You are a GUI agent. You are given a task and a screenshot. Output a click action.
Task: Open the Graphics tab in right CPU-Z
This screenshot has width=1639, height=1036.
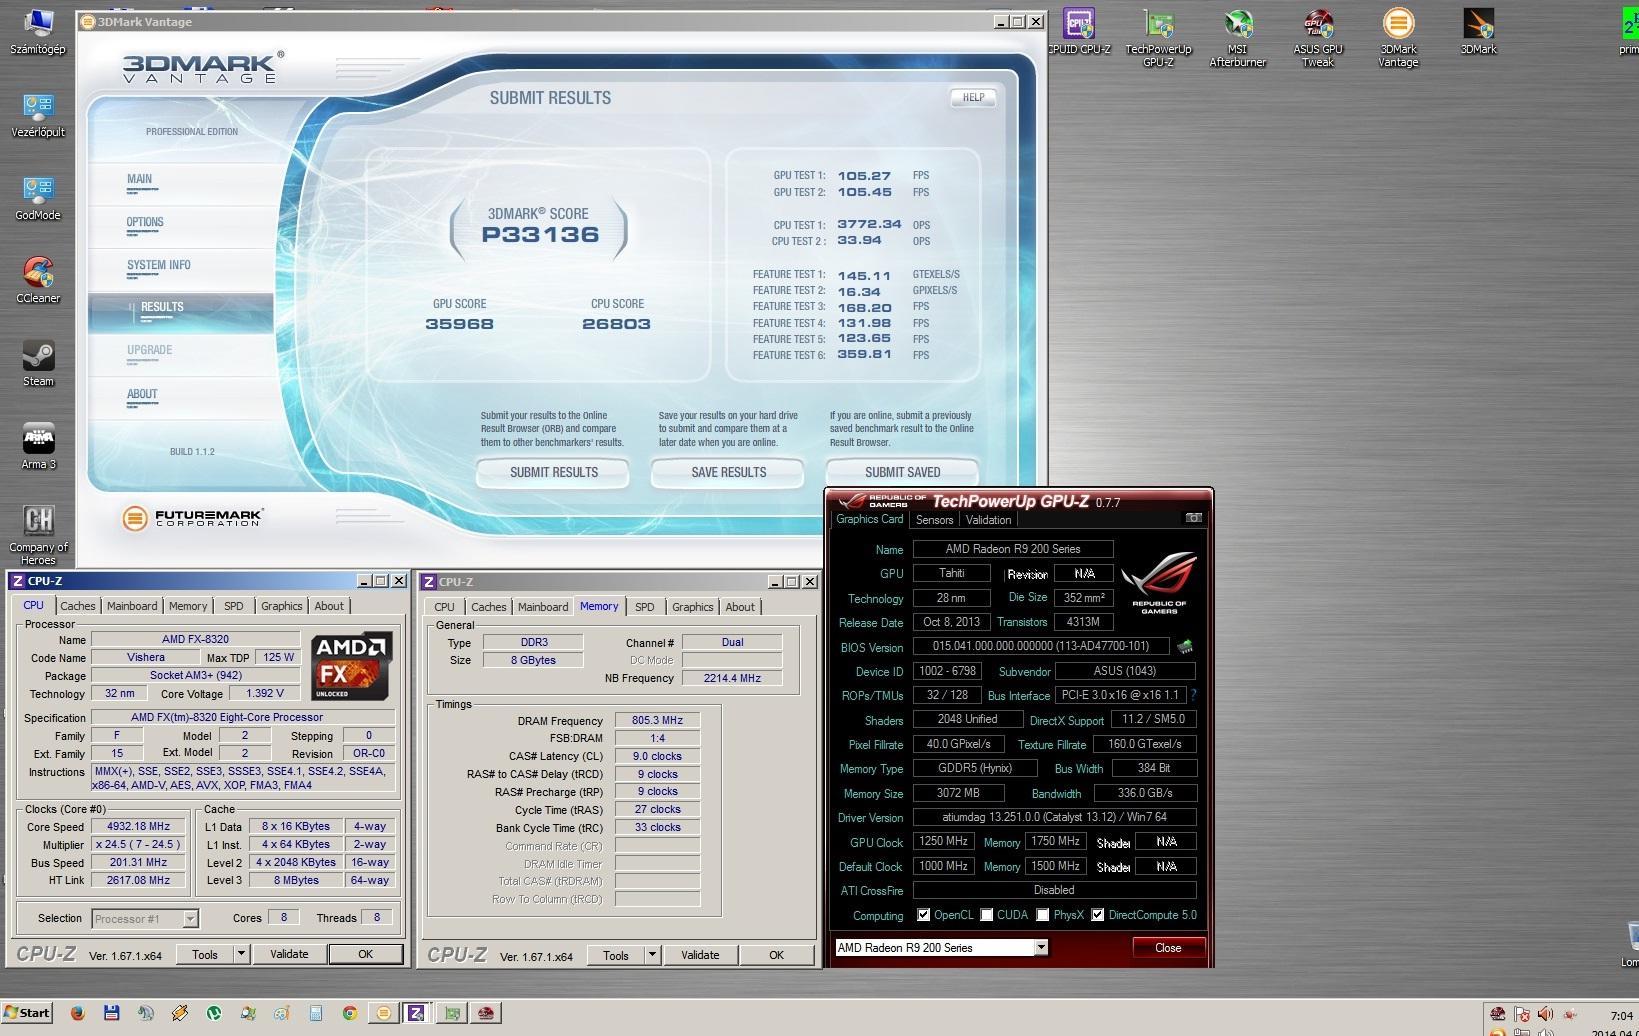tap(693, 607)
